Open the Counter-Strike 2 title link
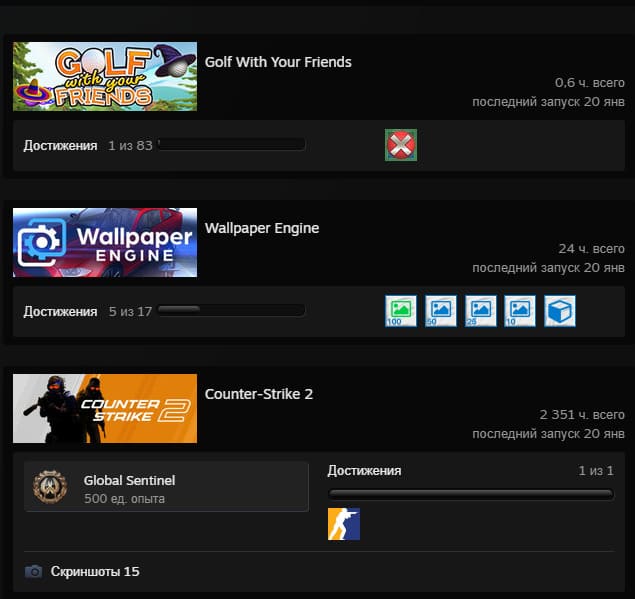This screenshot has width=635, height=599. [x=259, y=394]
